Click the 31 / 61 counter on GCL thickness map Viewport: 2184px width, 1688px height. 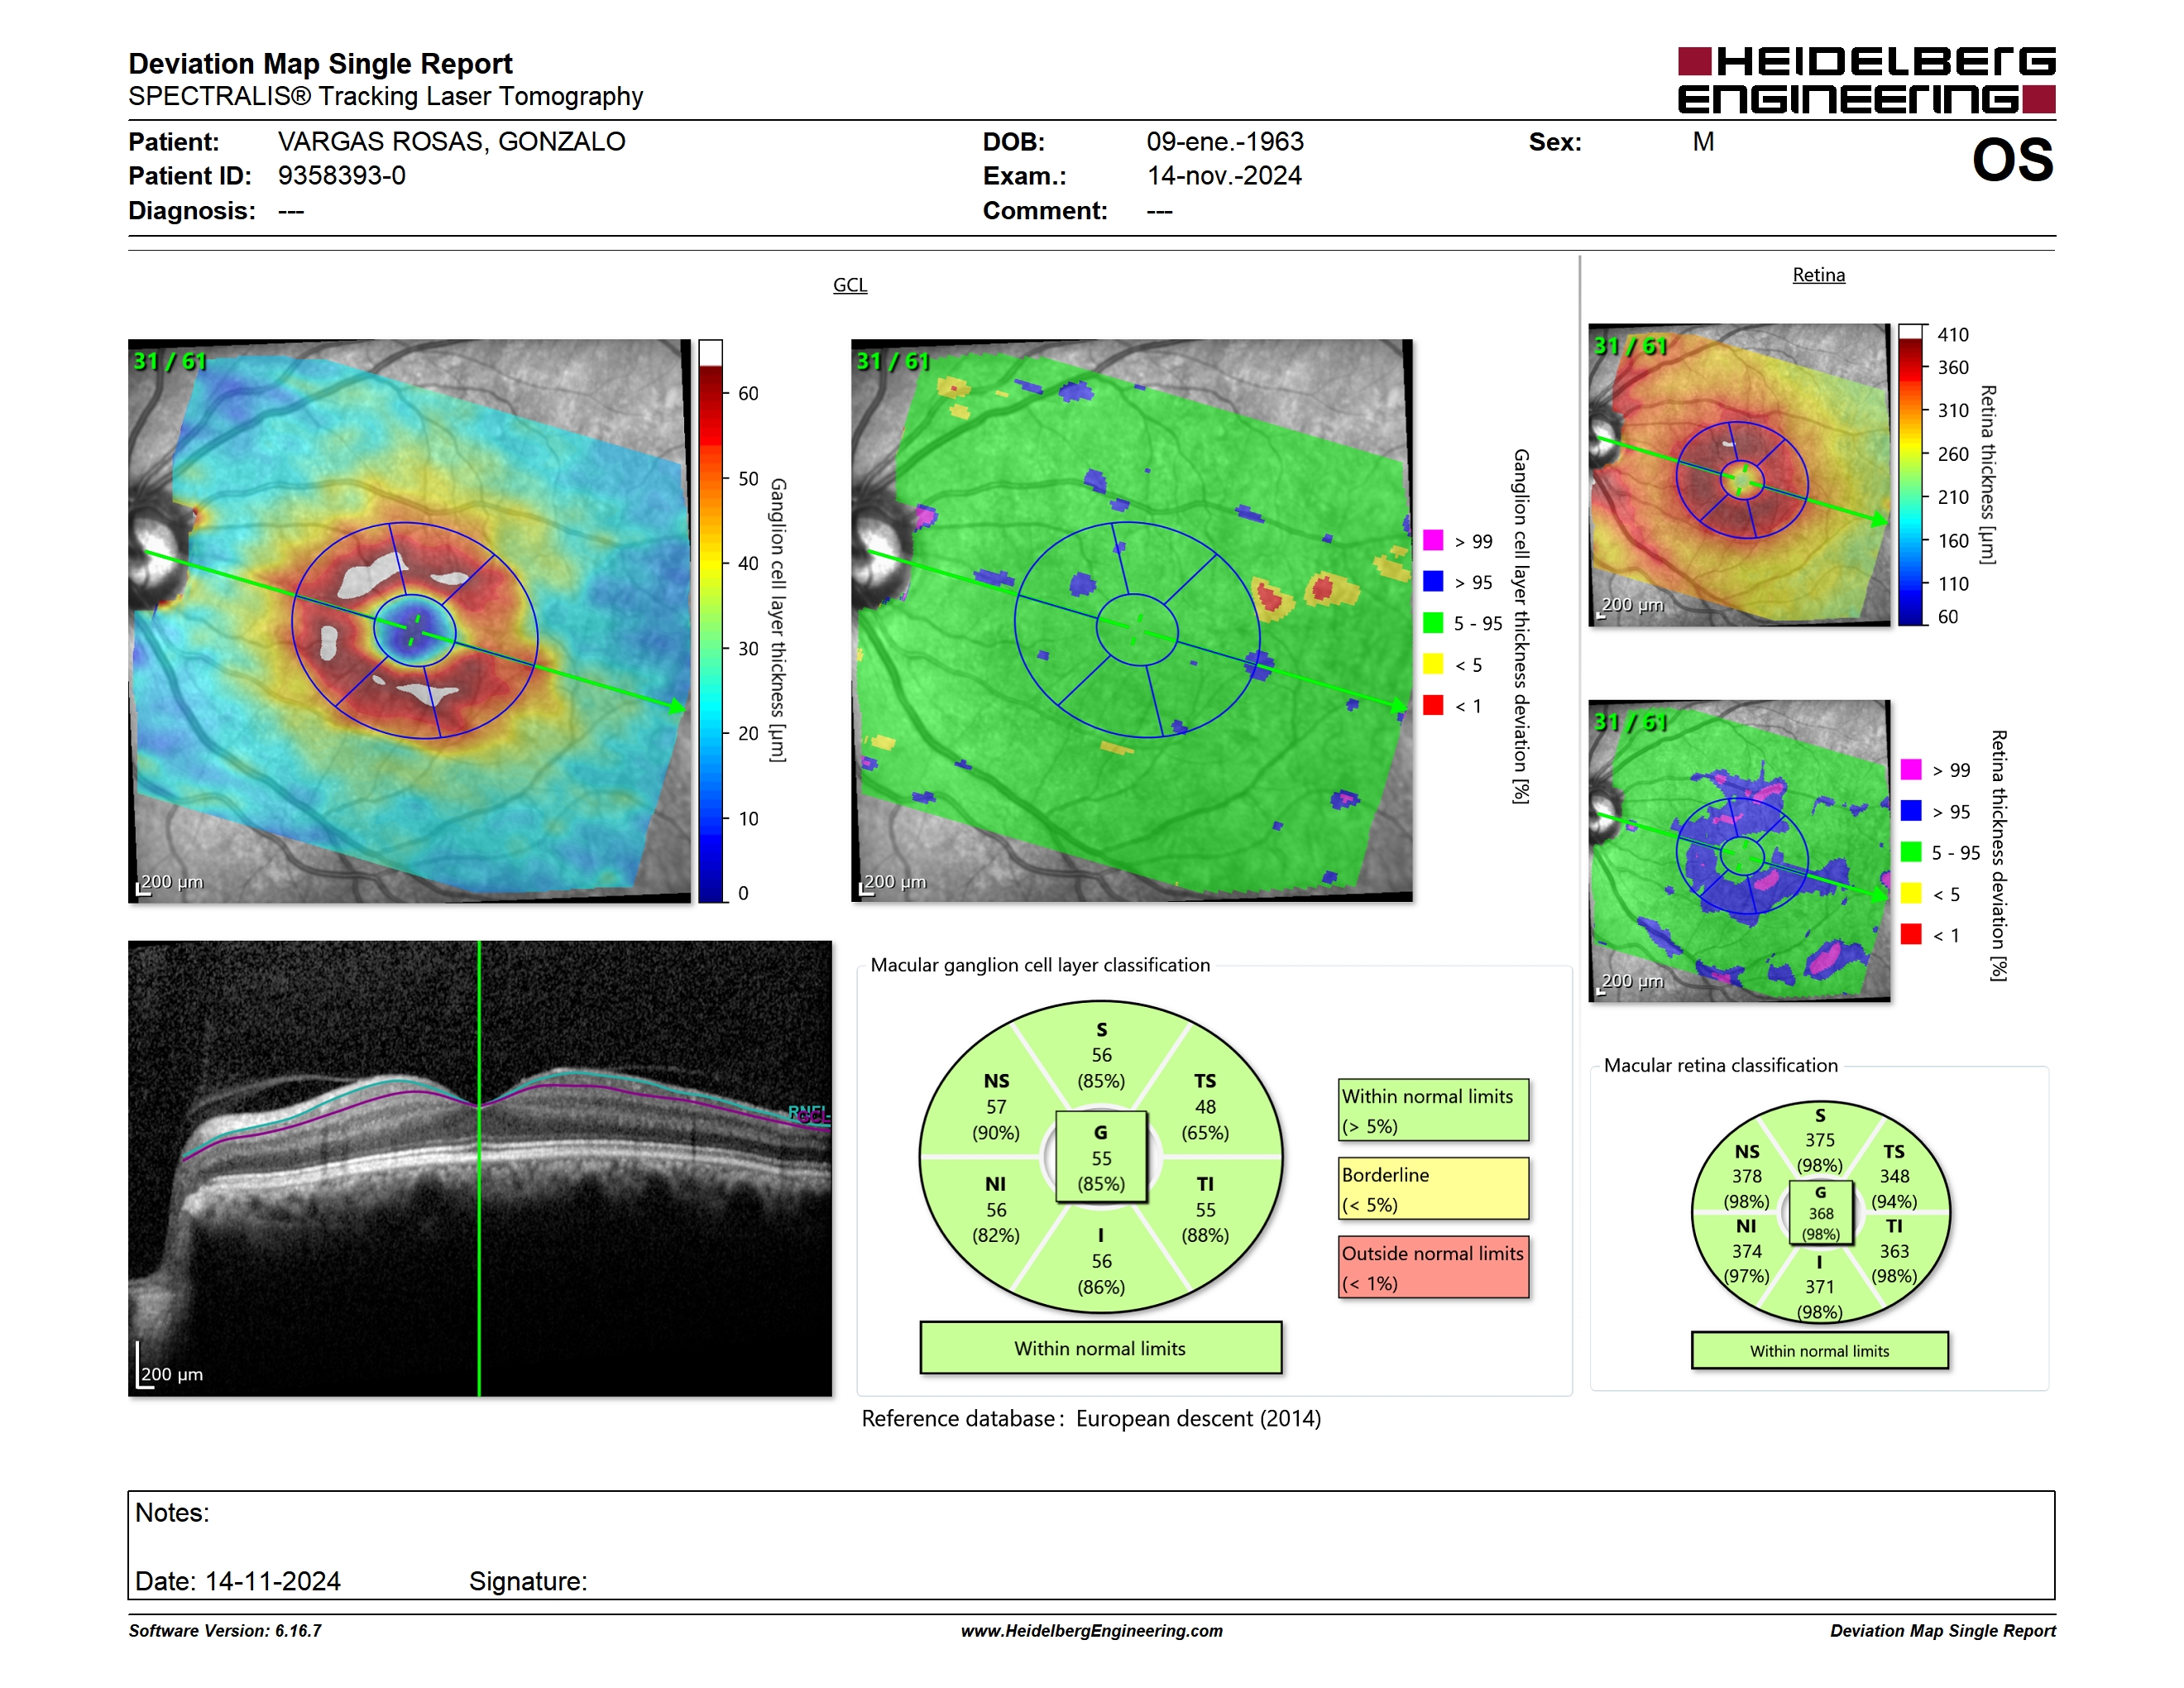(170, 361)
